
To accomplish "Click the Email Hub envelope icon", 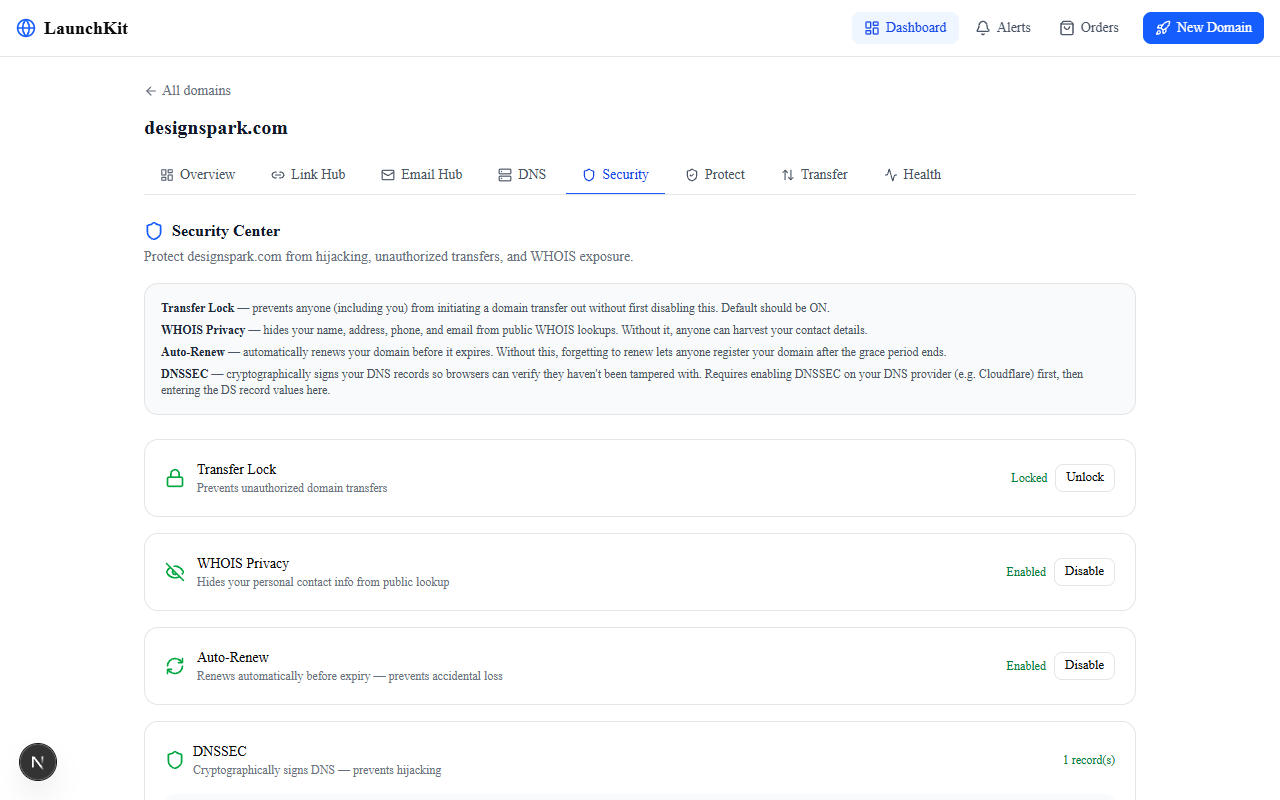I will click(388, 175).
